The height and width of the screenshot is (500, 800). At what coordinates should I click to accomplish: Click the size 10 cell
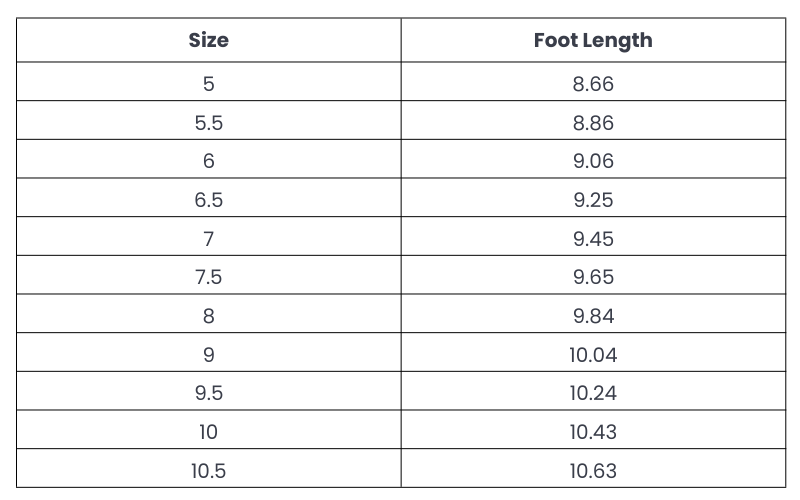pos(208,432)
